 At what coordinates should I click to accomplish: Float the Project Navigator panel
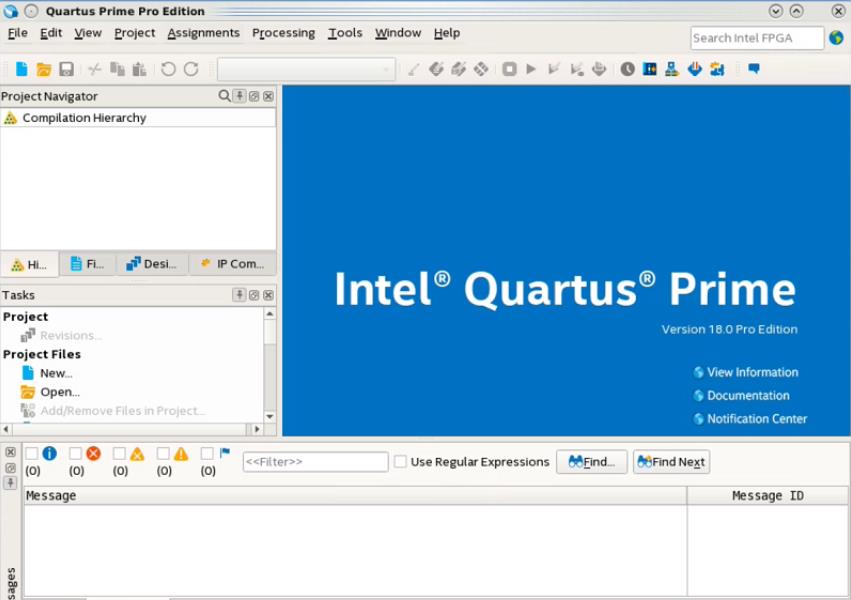click(x=254, y=97)
